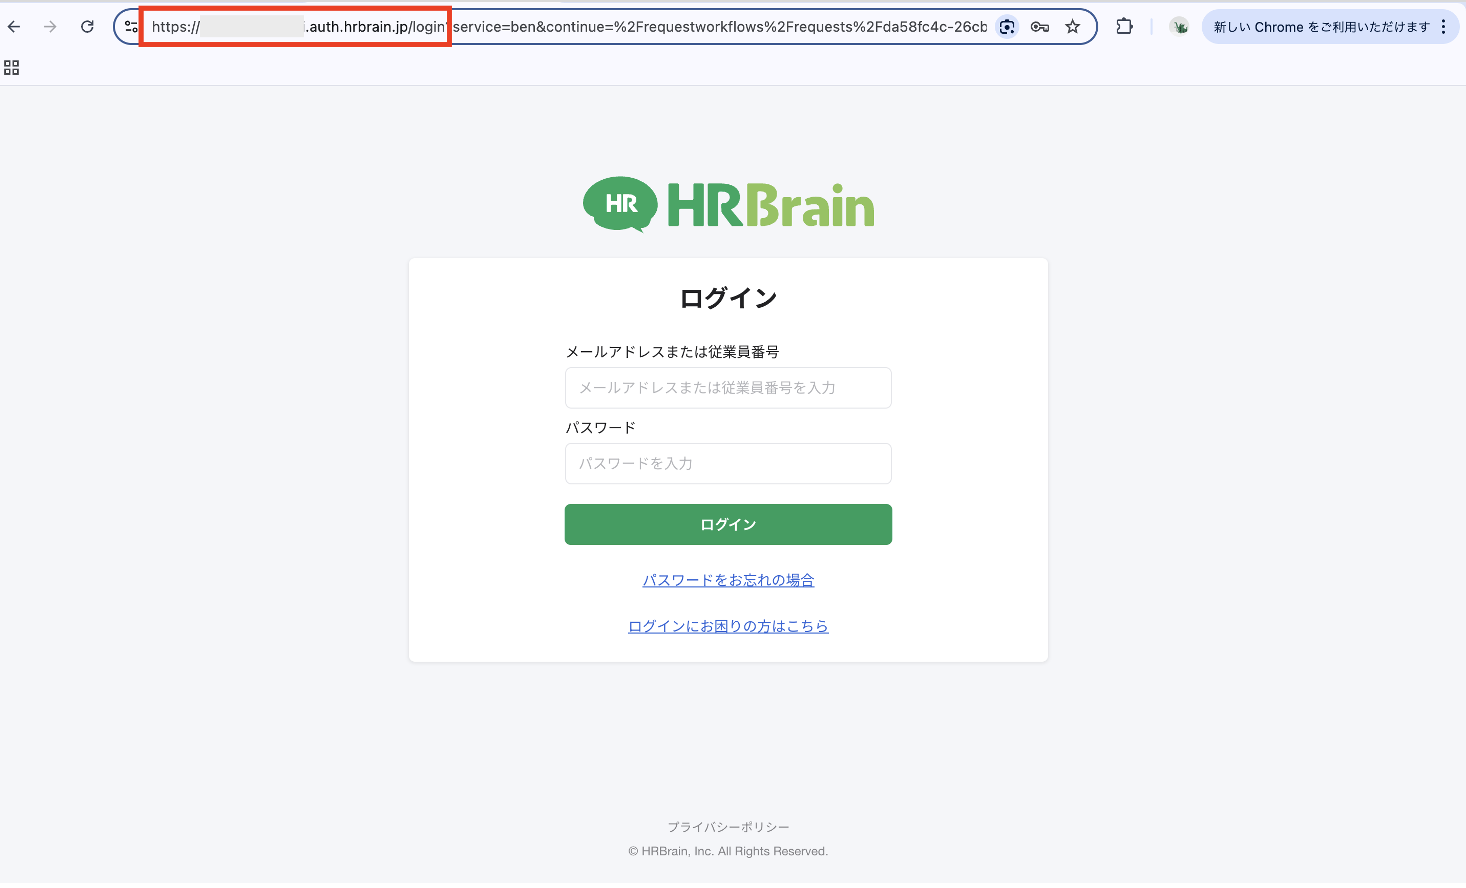Bookmark this page with the star icon
The width and height of the screenshot is (1466, 888).
point(1073,27)
